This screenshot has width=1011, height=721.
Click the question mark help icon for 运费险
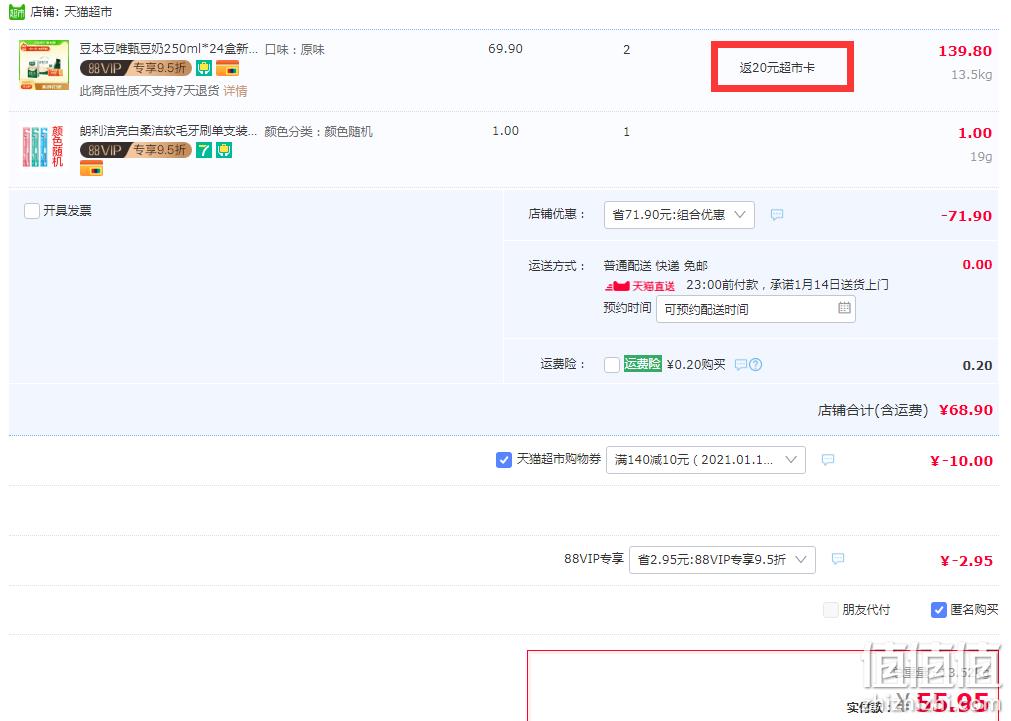point(756,365)
